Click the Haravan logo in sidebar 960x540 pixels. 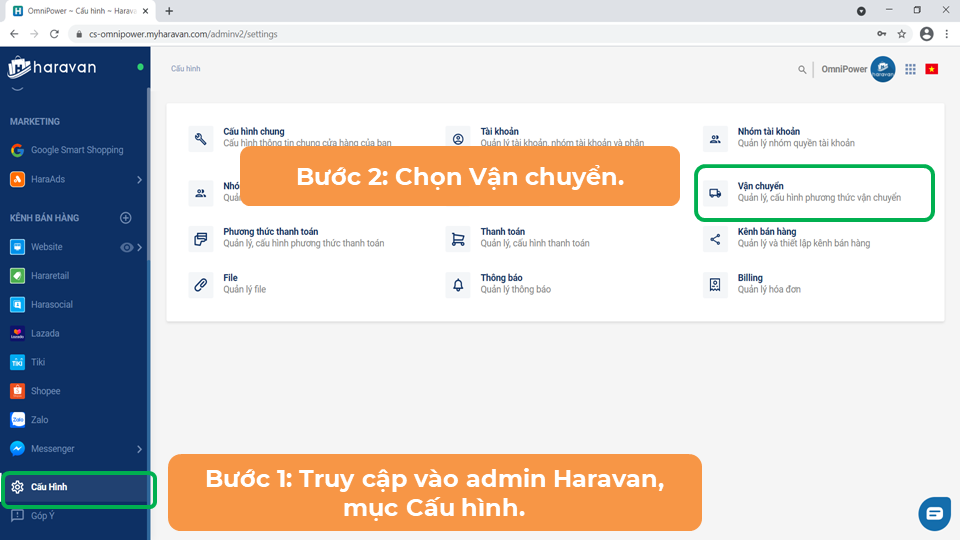click(x=52, y=67)
